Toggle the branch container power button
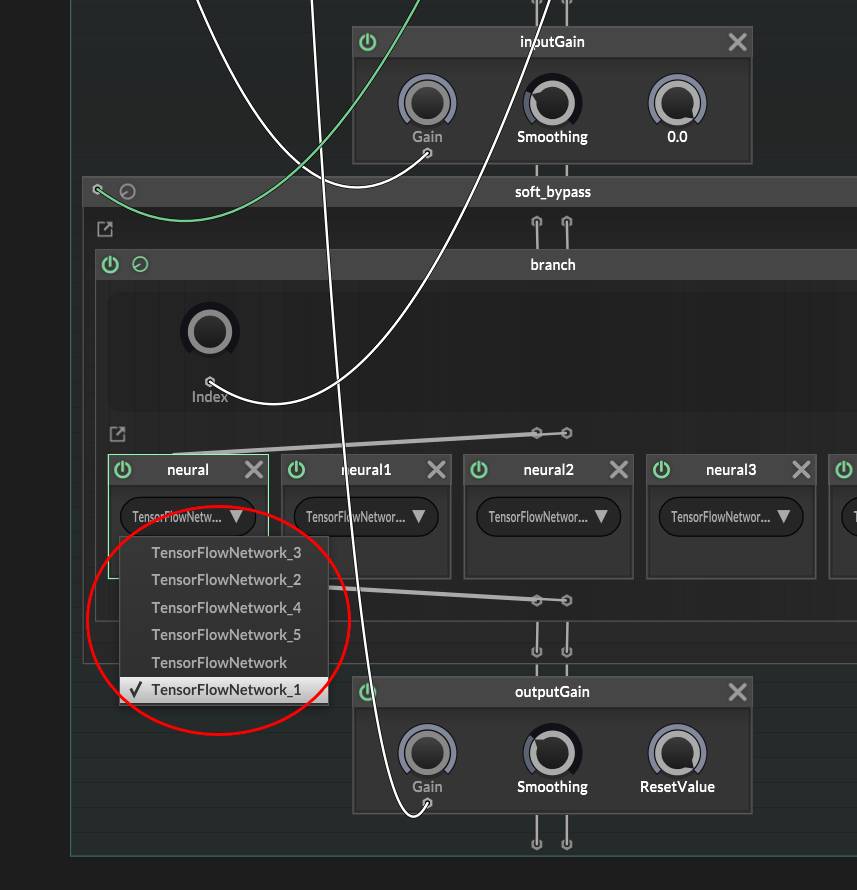The width and height of the screenshot is (857, 890). (x=110, y=265)
